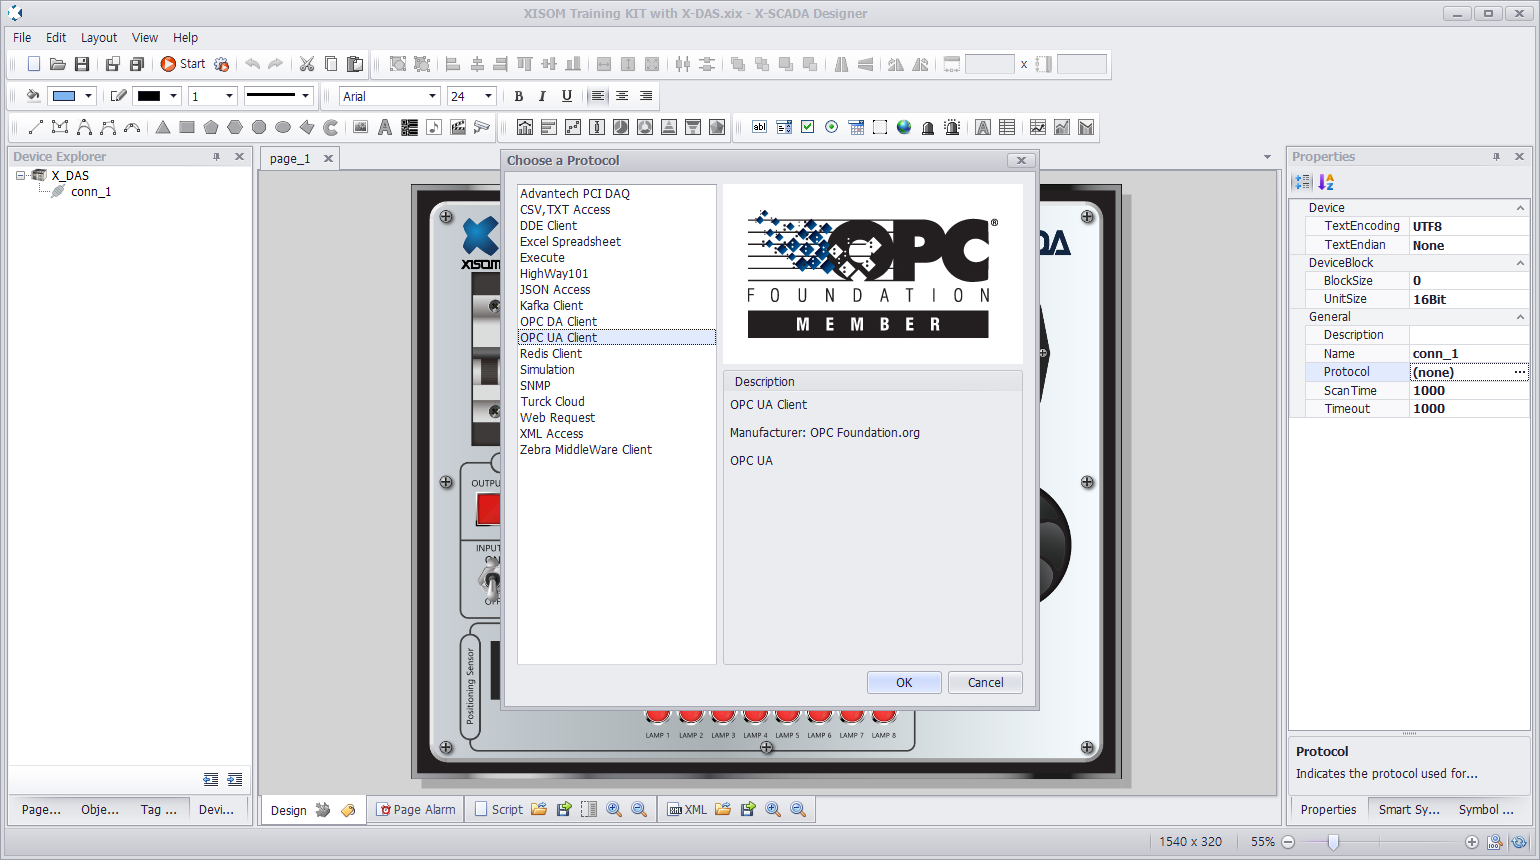This screenshot has width=1540, height=860.
Task: Select the Web browser globe tool
Action: coord(904,127)
